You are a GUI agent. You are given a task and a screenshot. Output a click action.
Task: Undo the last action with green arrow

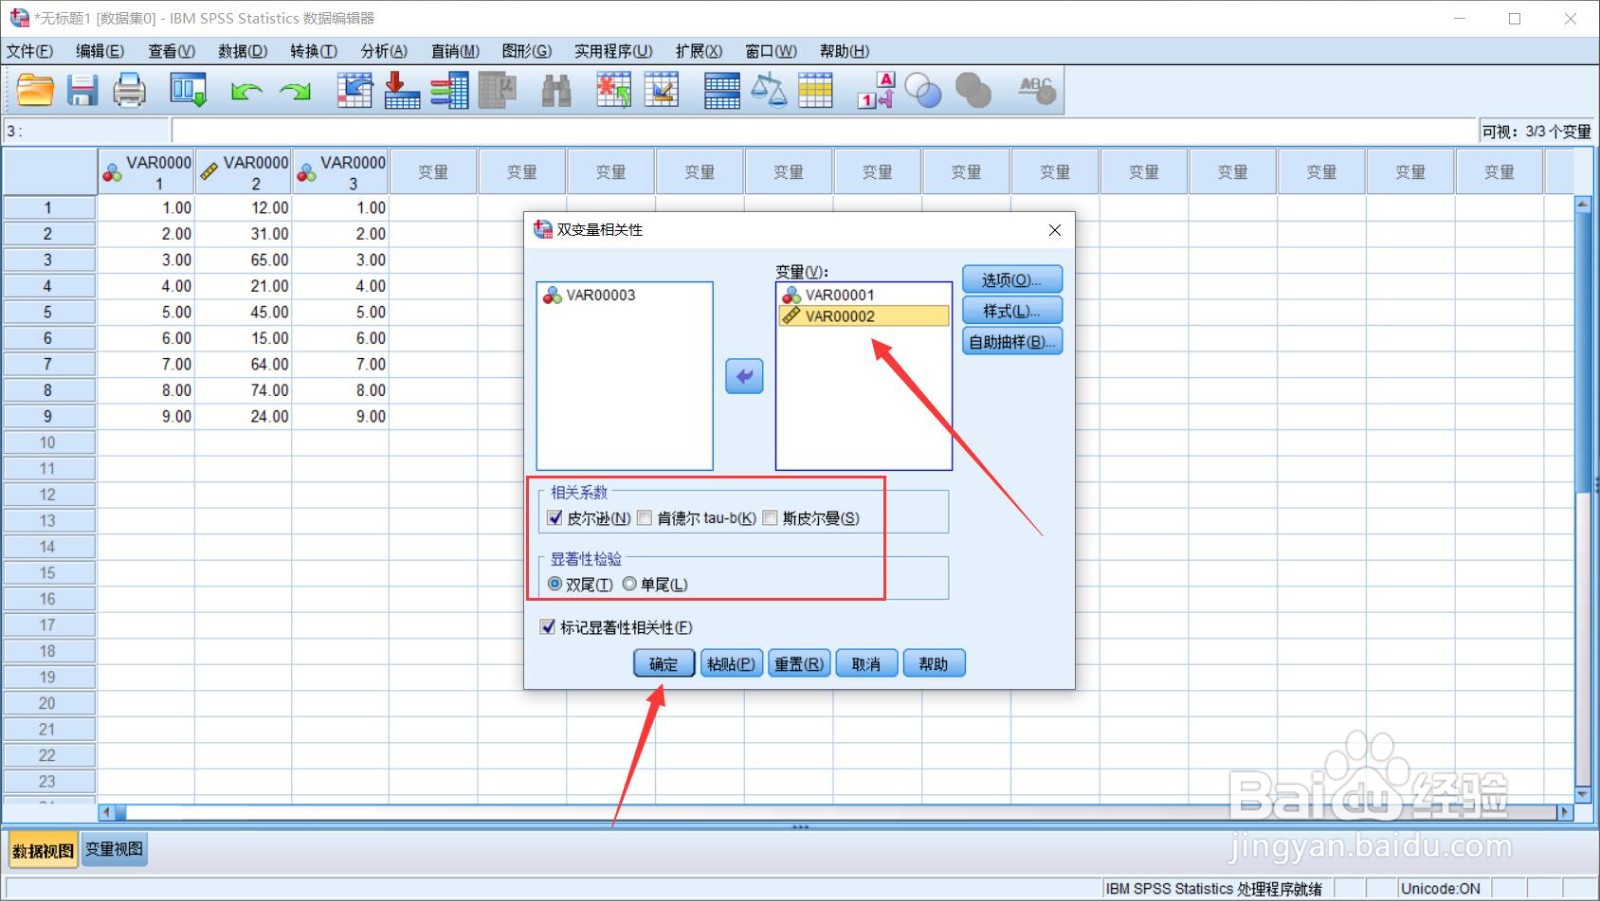tap(246, 91)
